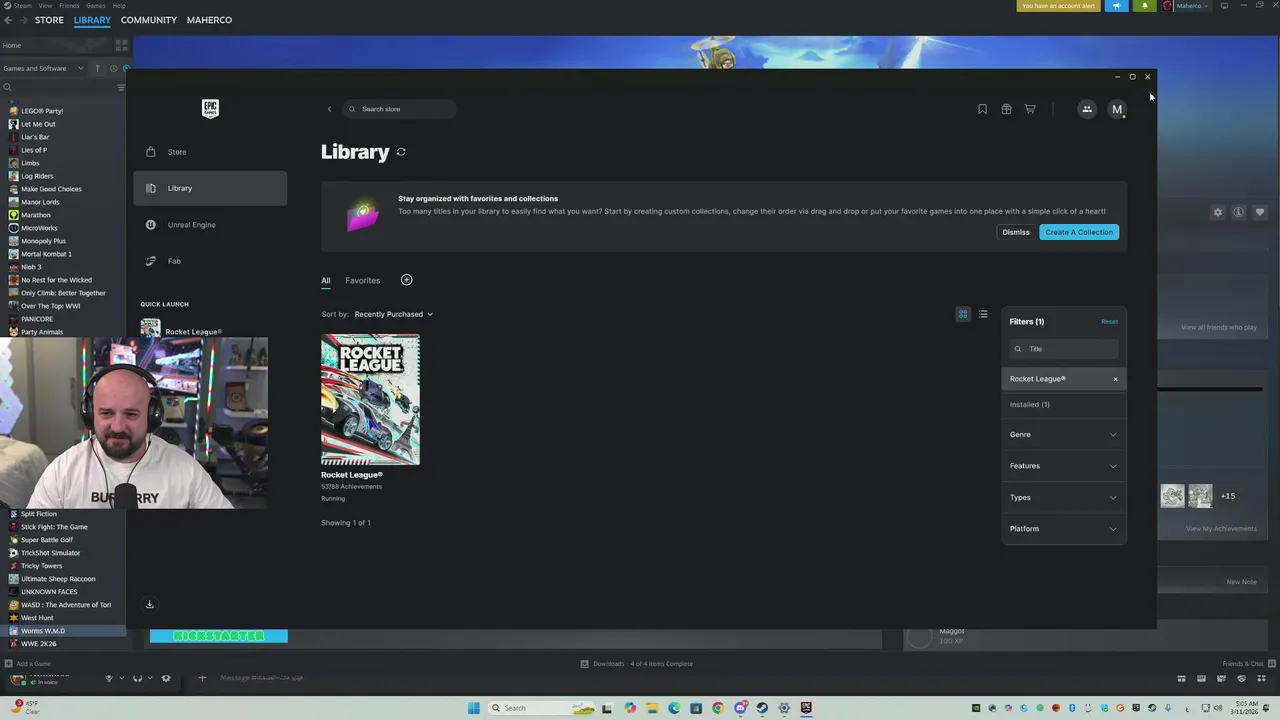Open Windows Start button
The height and width of the screenshot is (720, 1280).
click(x=473, y=708)
